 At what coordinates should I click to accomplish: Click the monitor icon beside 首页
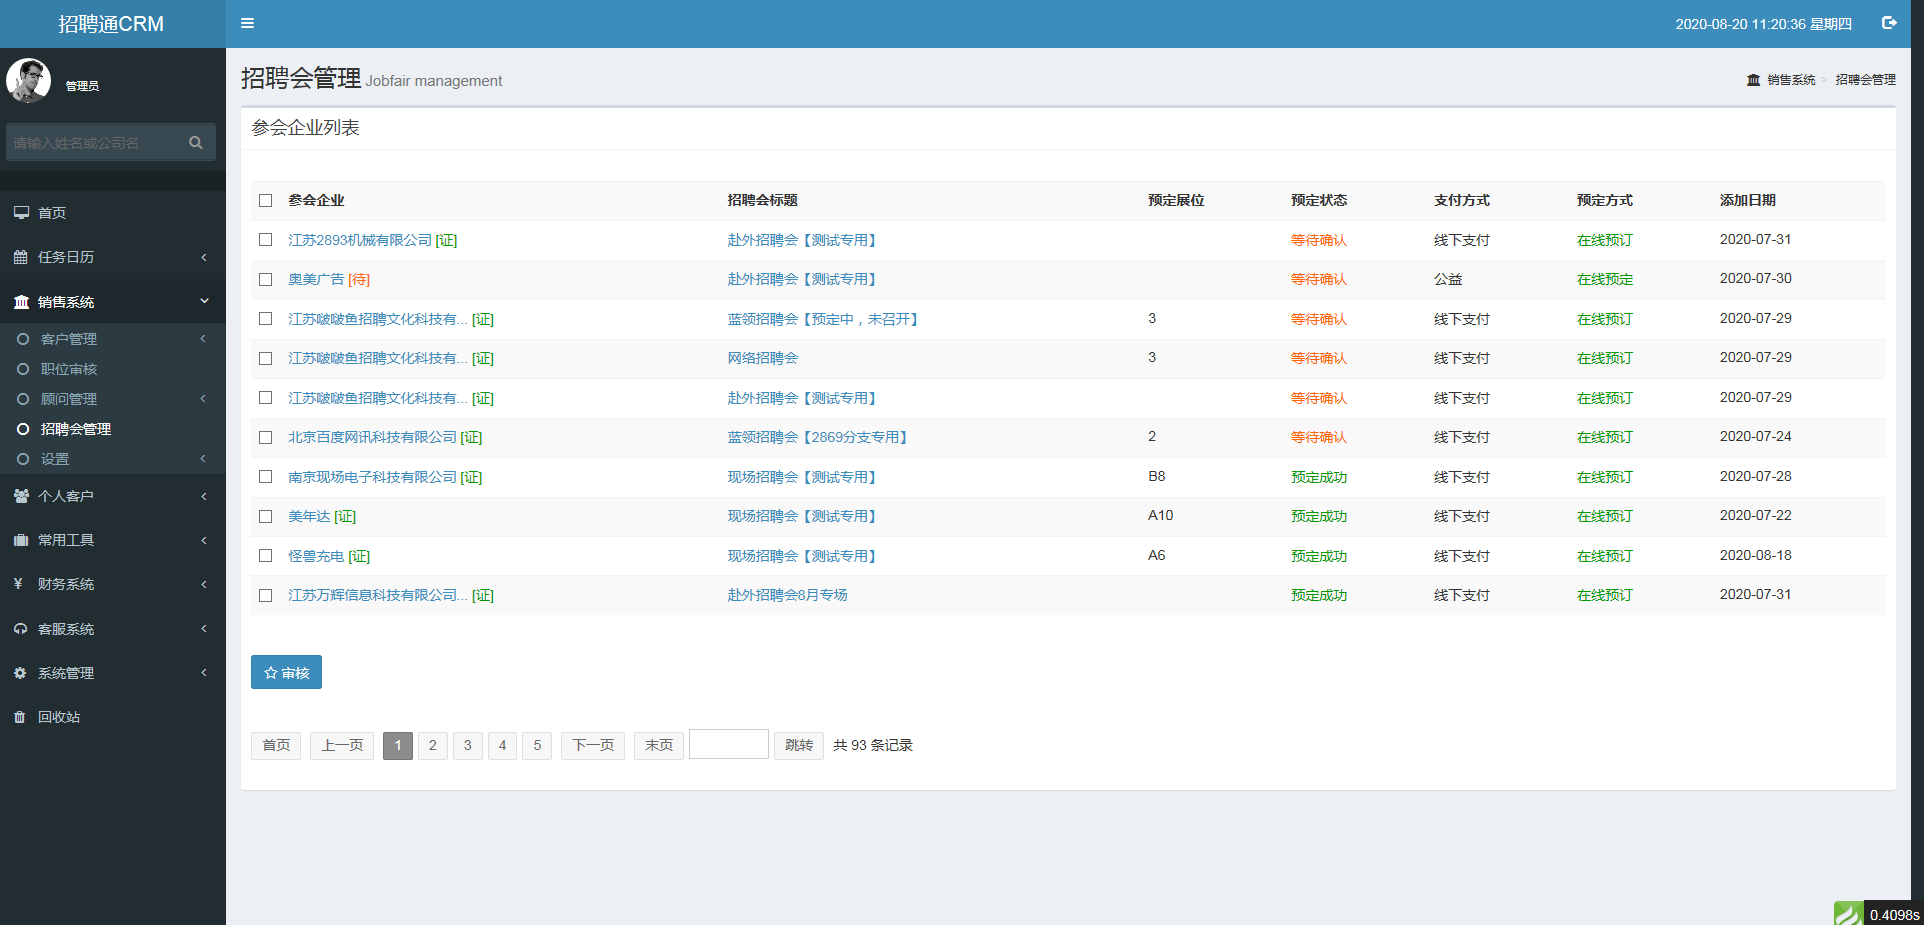tap(21, 212)
